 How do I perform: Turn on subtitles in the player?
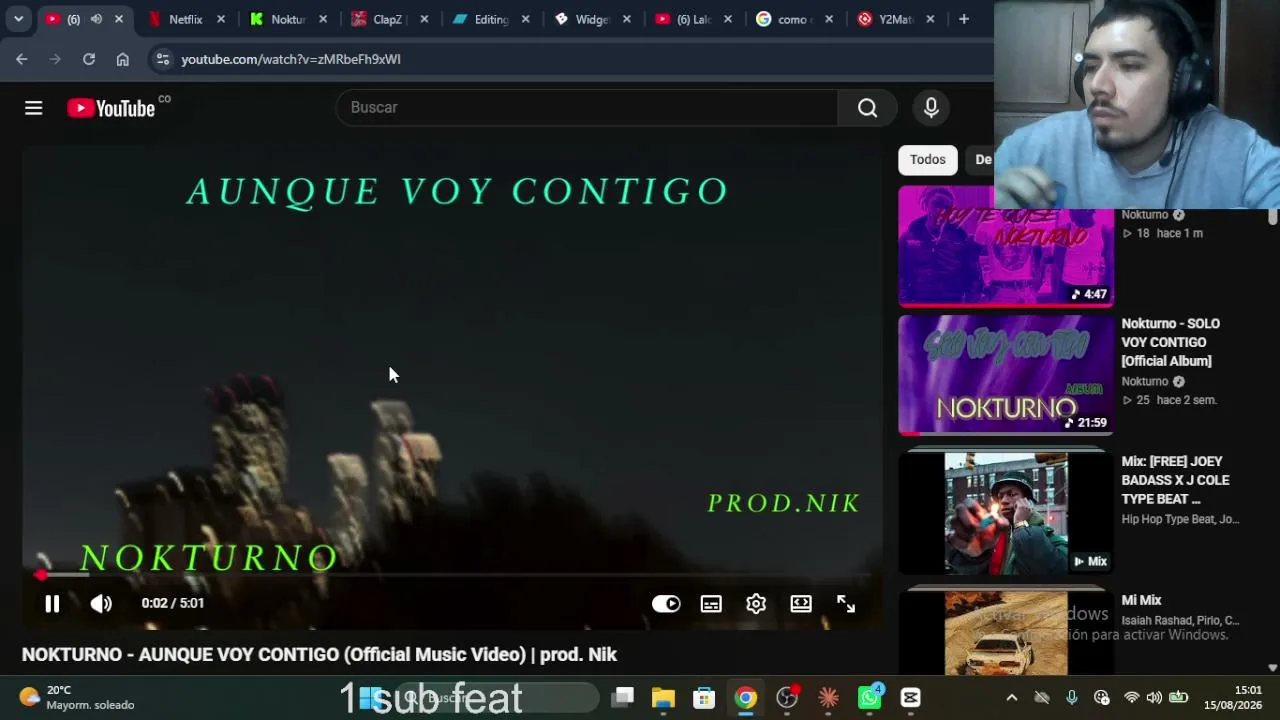[711, 603]
